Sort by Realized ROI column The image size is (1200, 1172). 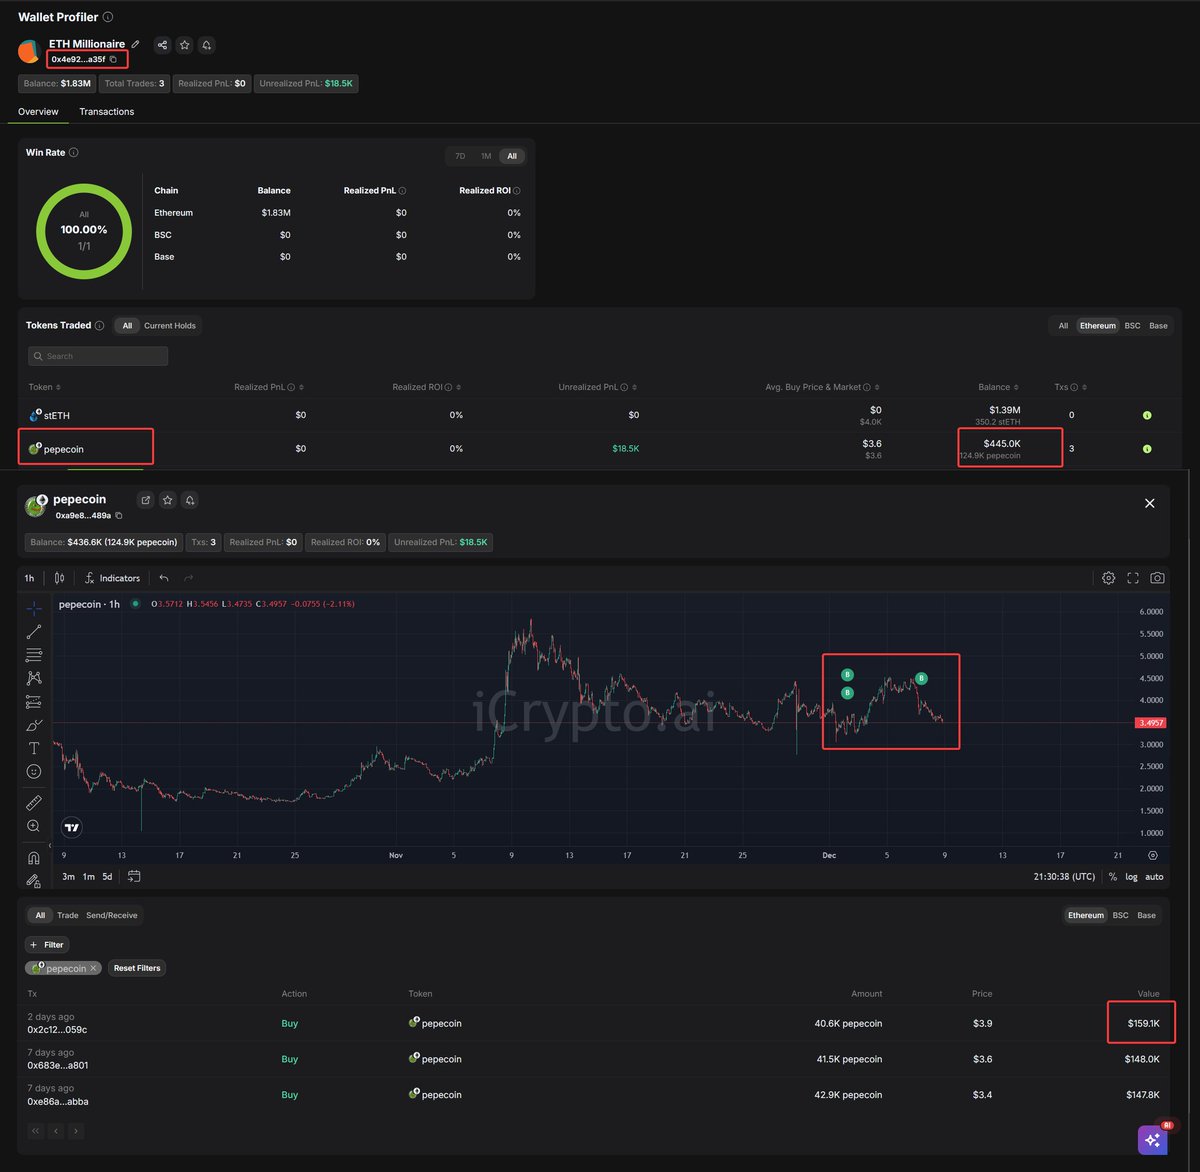click(x=426, y=387)
